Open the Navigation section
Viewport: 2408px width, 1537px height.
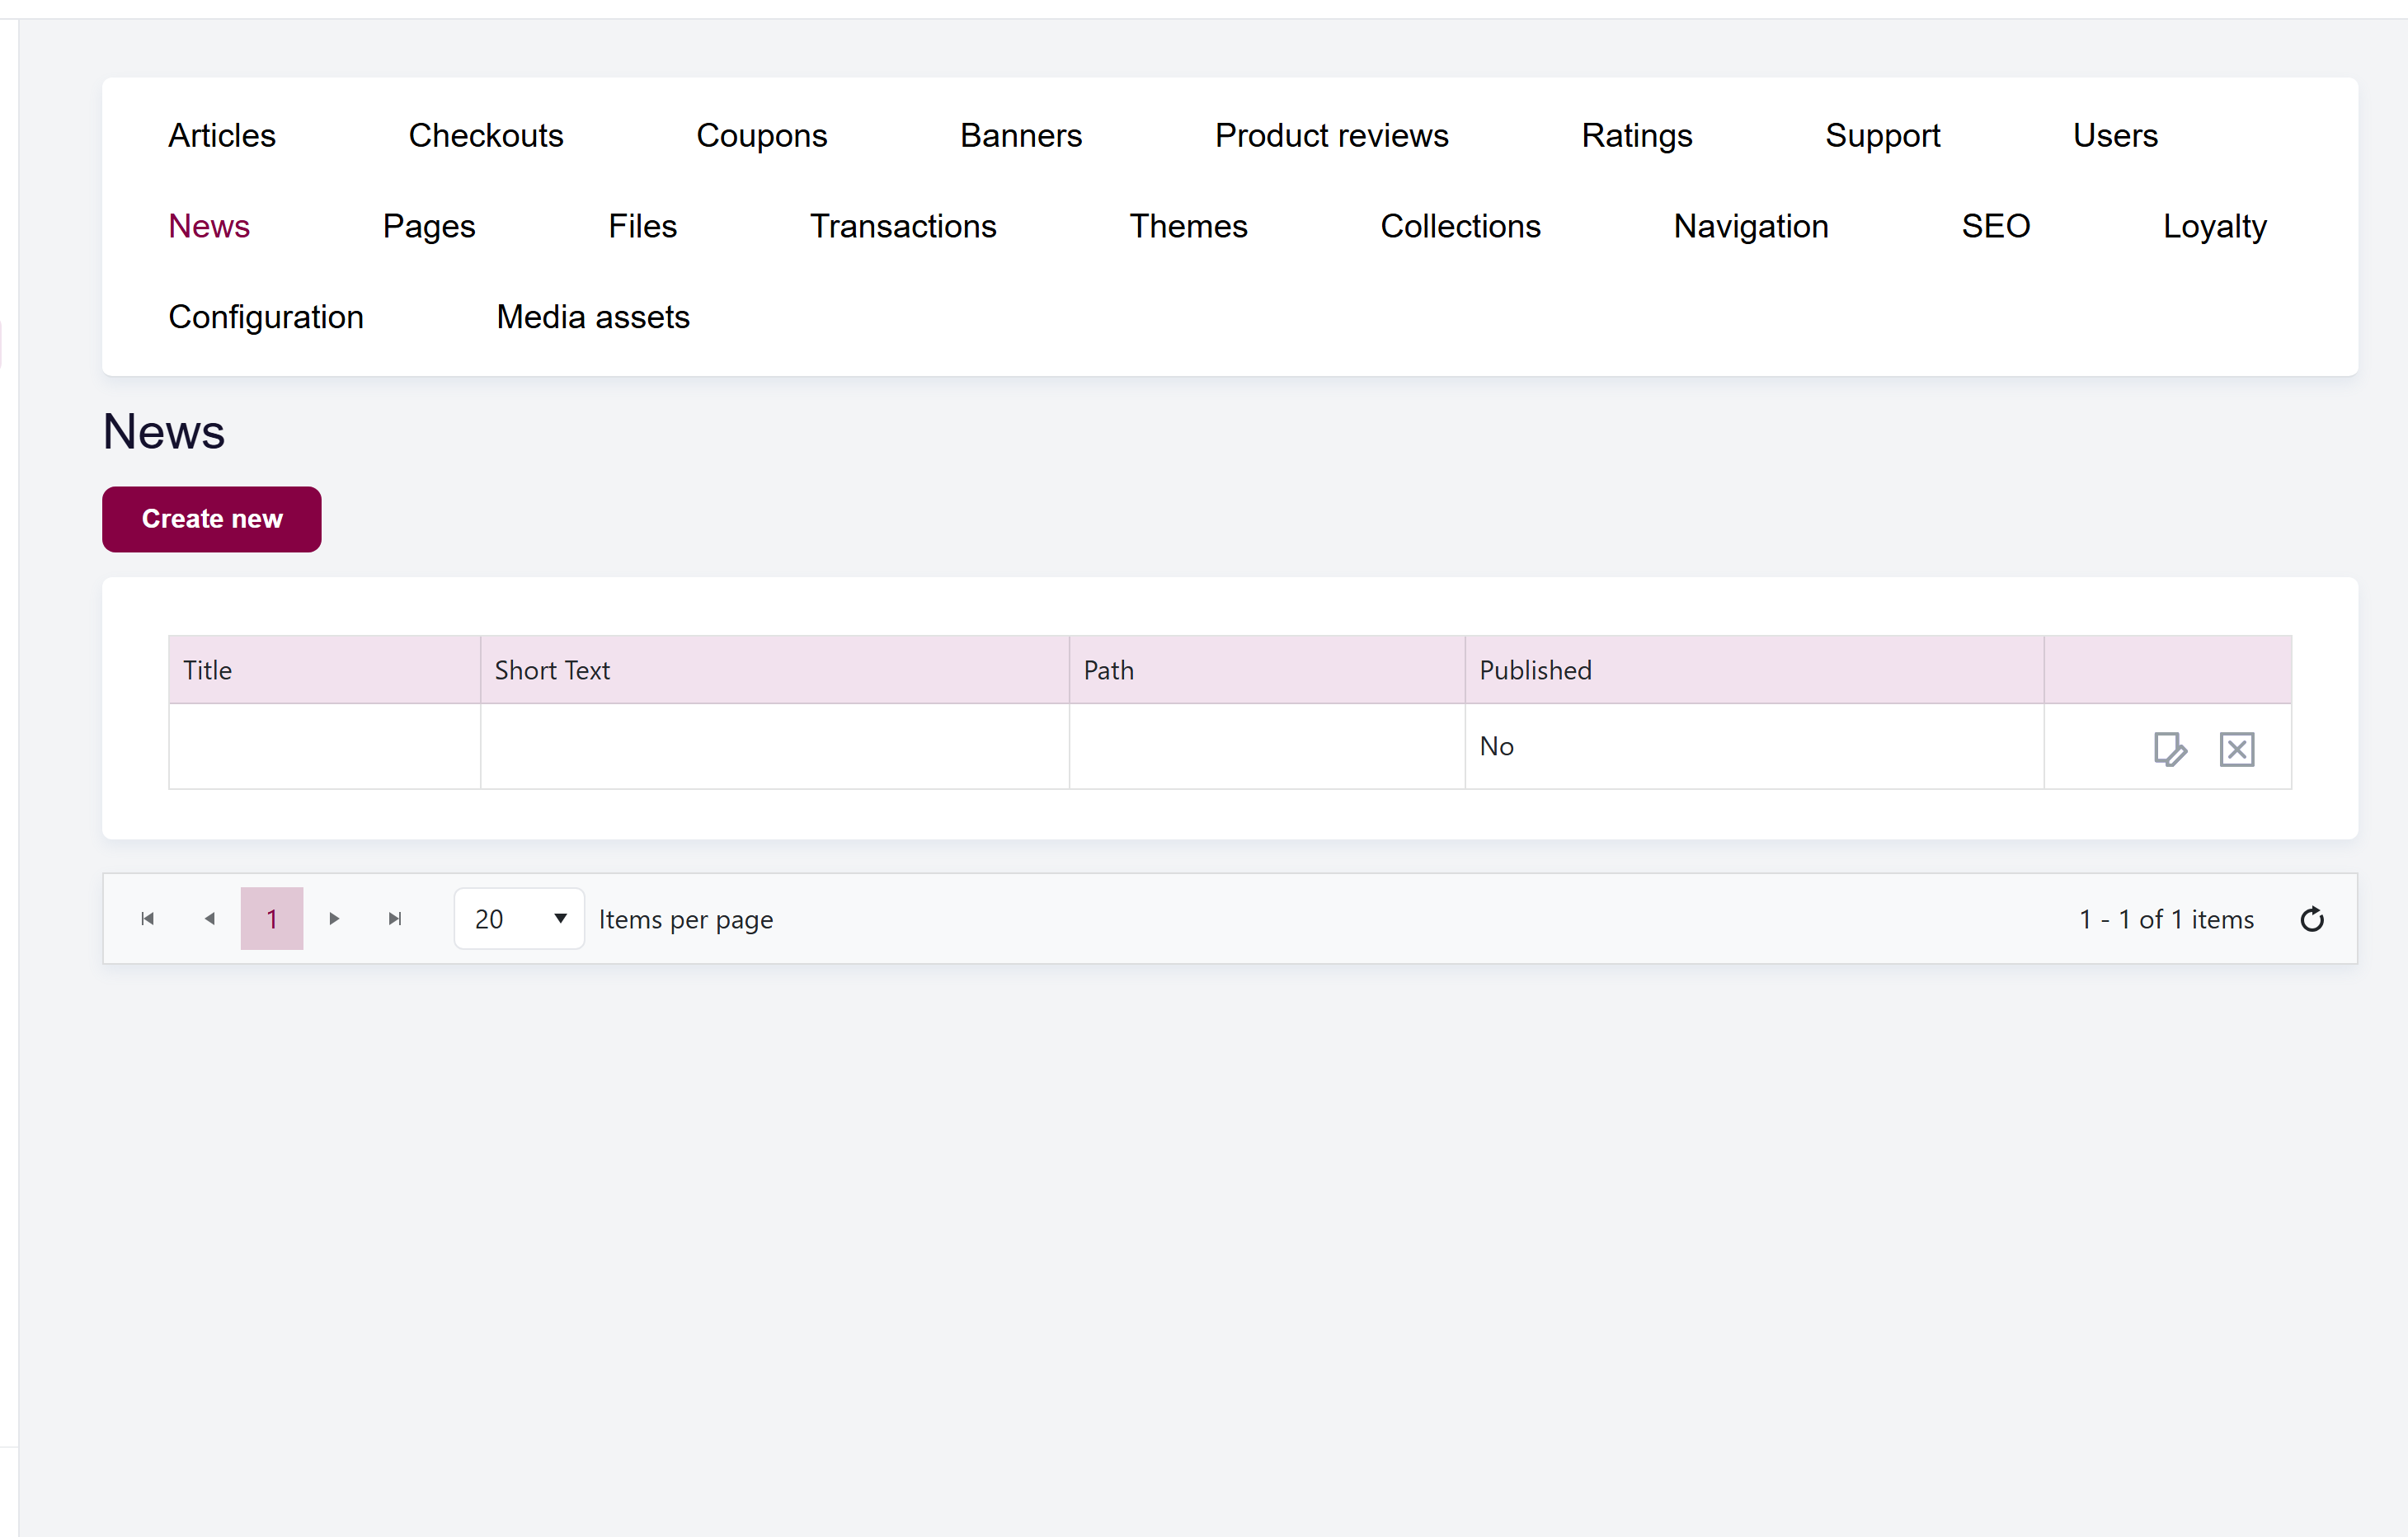(x=1751, y=226)
